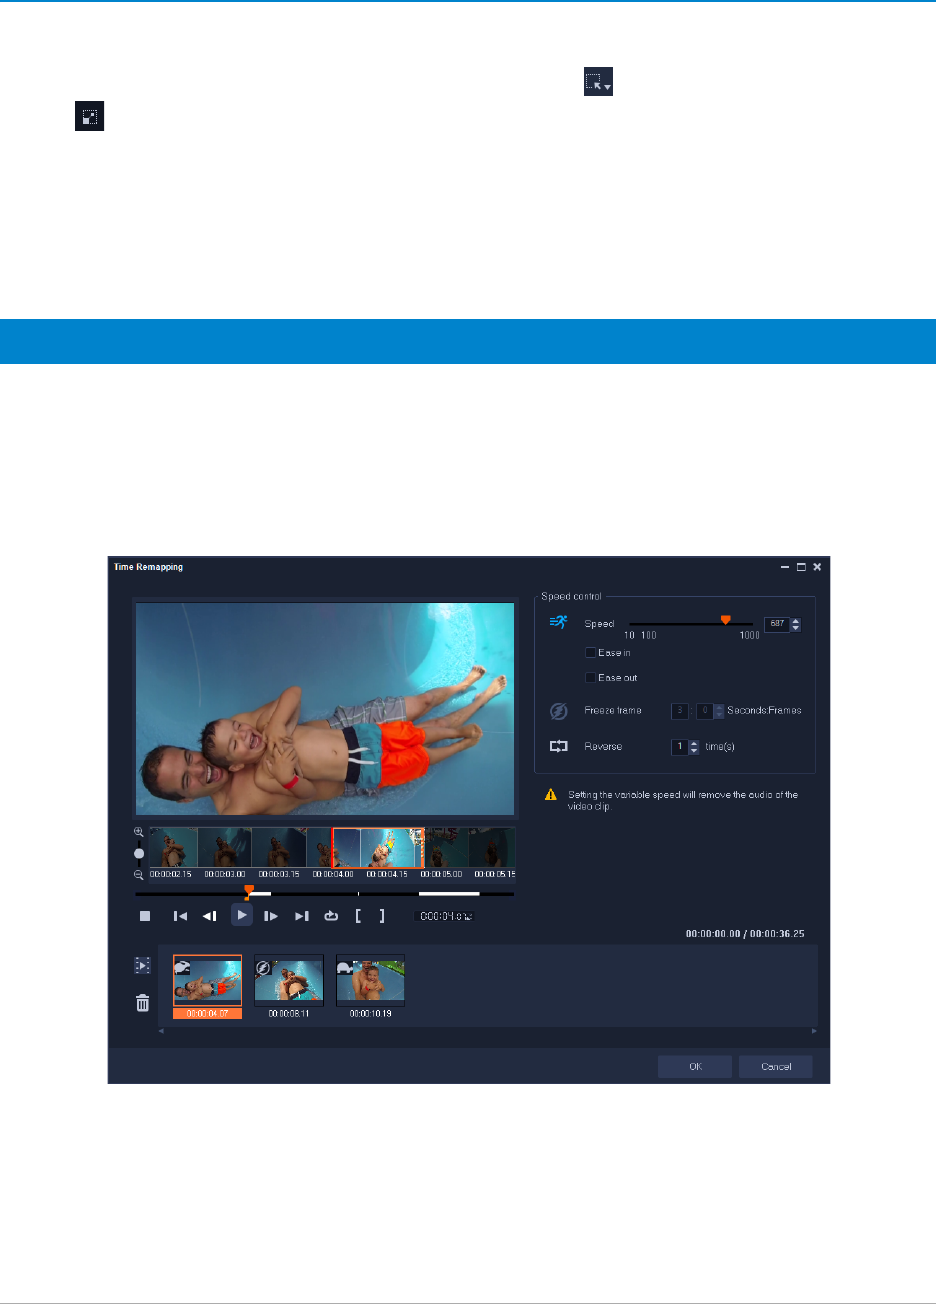Set Mark-in with the left bracket icon
The height and width of the screenshot is (1304, 936).
click(359, 915)
